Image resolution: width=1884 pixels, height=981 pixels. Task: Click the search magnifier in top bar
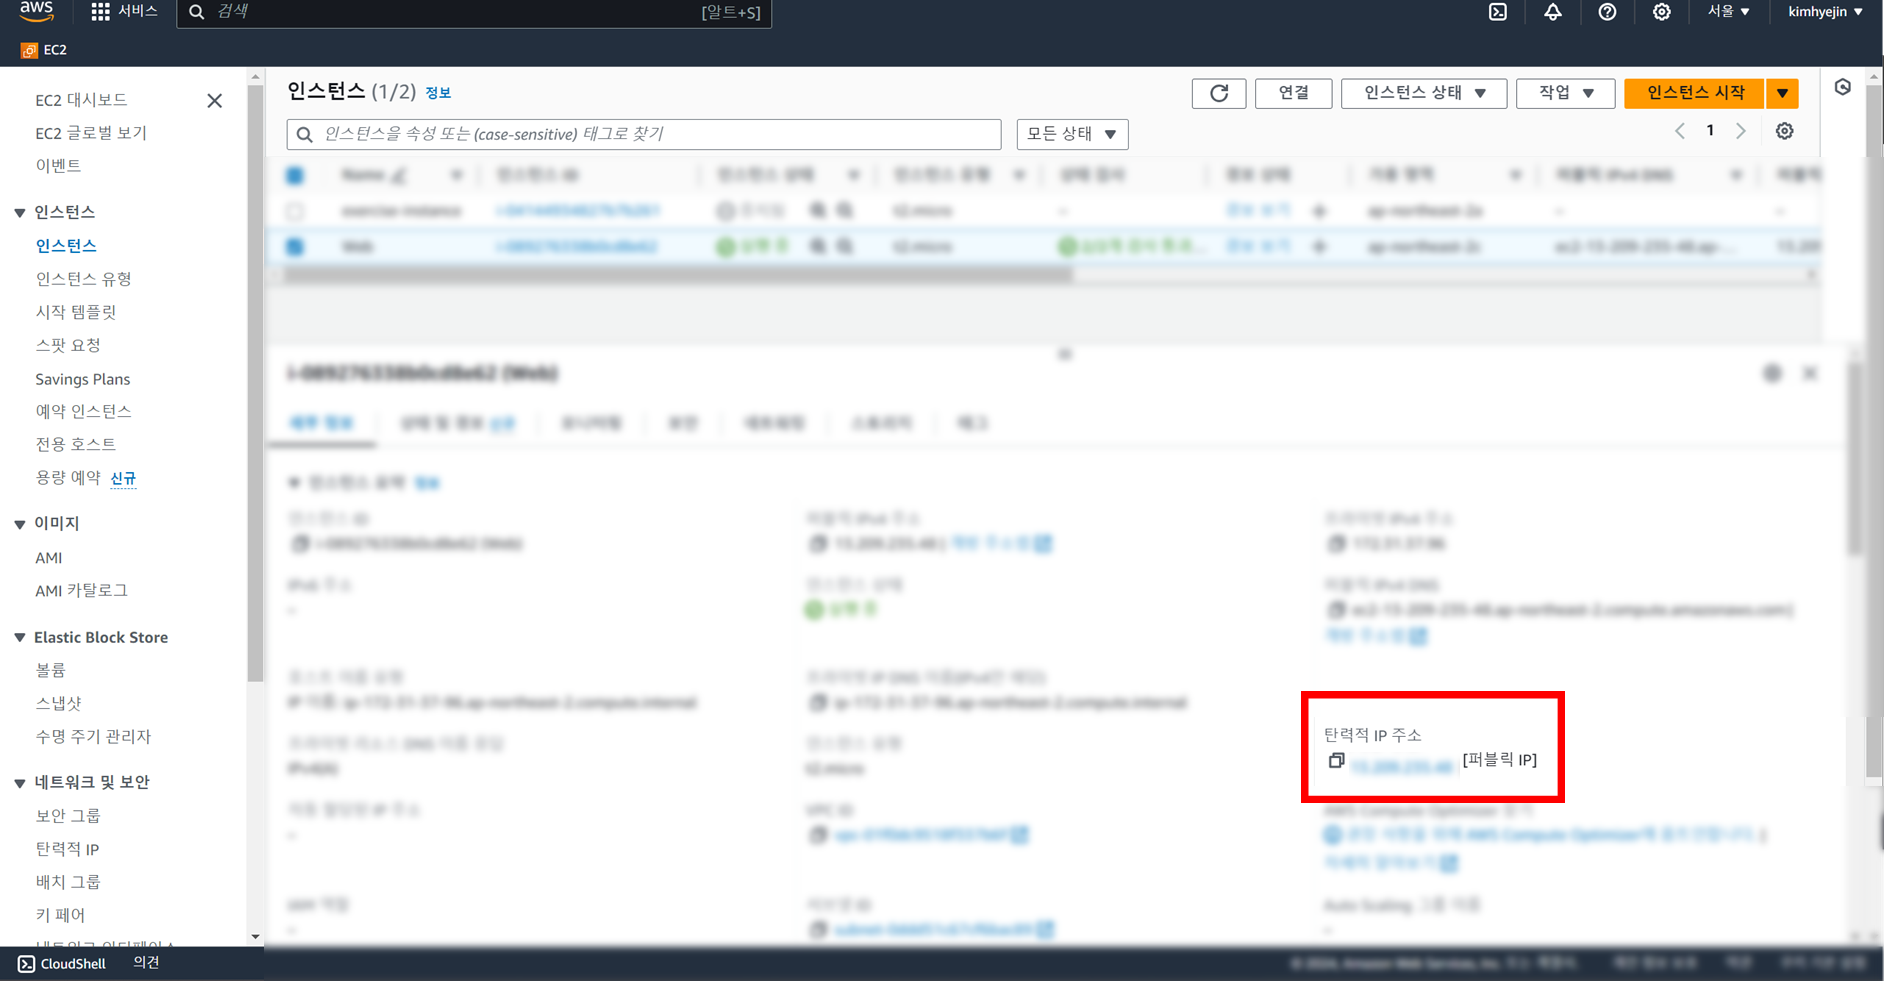click(197, 12)
